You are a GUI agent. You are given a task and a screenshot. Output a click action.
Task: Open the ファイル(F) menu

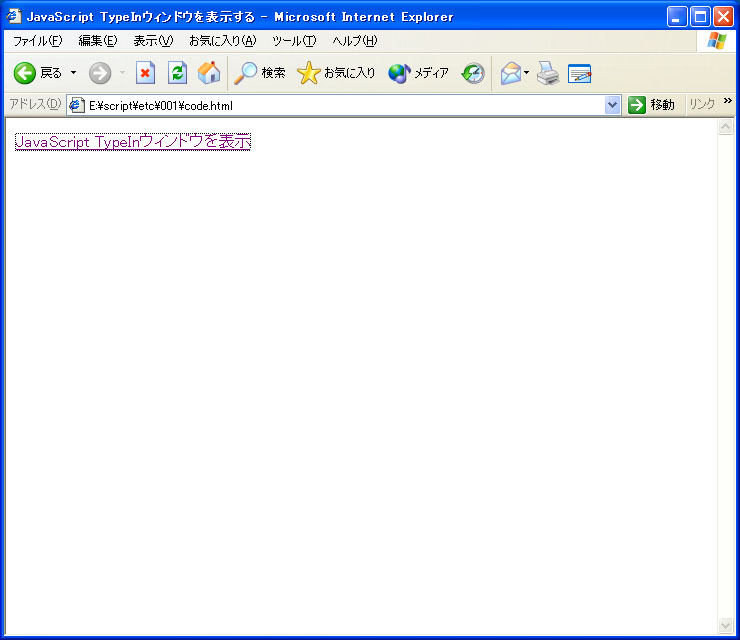click(x=37, y=41)
